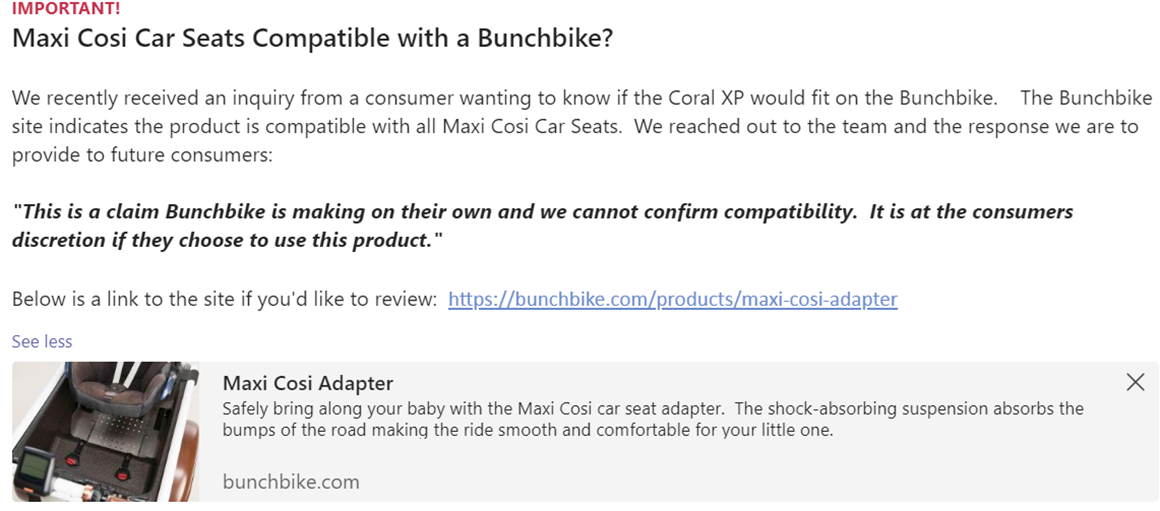This screenshot has width=1160, height=511.
Task: Open the Maxi Cosi Adapter card title
Action: 307,383
